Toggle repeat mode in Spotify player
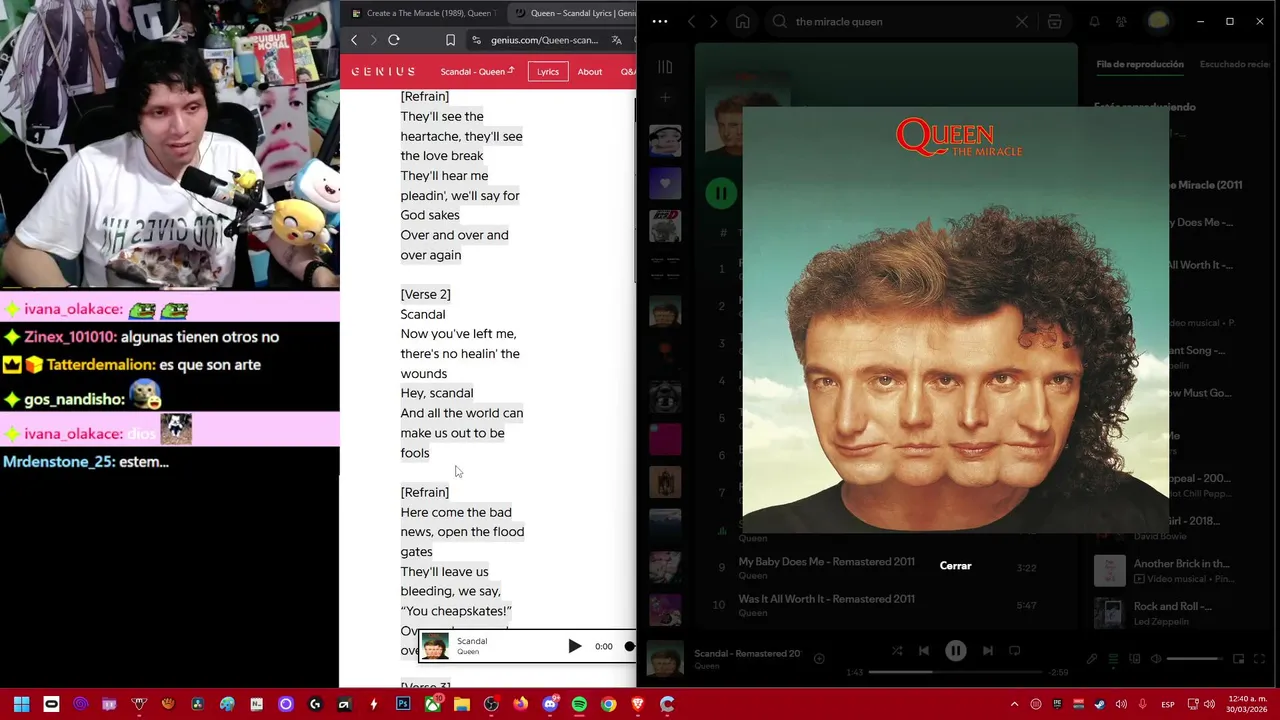 coord(1015,651)
